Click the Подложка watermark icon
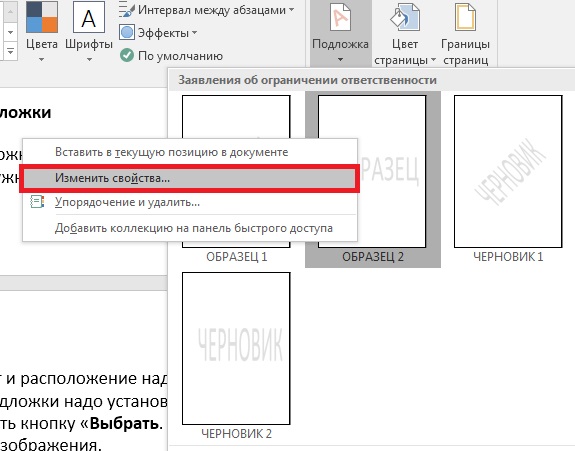This screenshot has width=575, height=451. click(340, 17)
